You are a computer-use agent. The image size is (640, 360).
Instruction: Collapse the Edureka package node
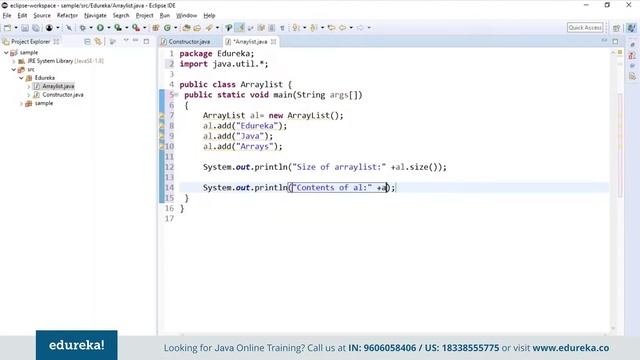point(21,78)
